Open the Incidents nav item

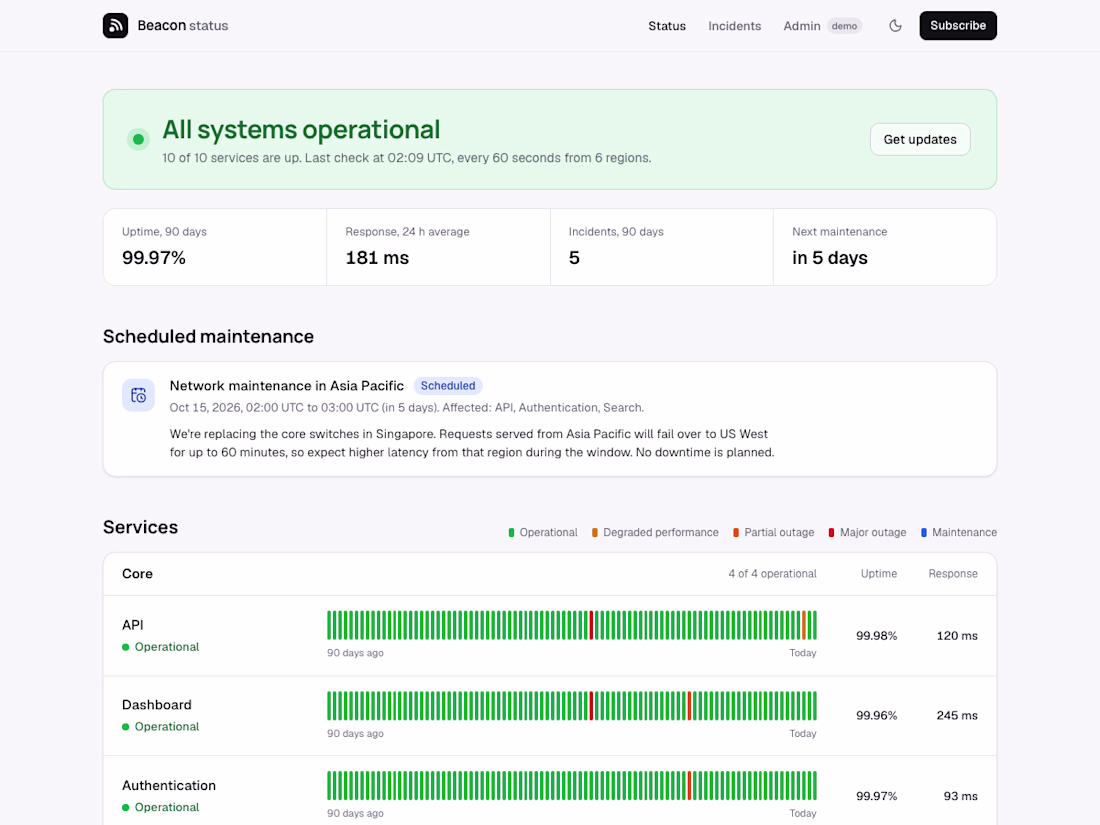pyautogui.click(x=735, y=26)
